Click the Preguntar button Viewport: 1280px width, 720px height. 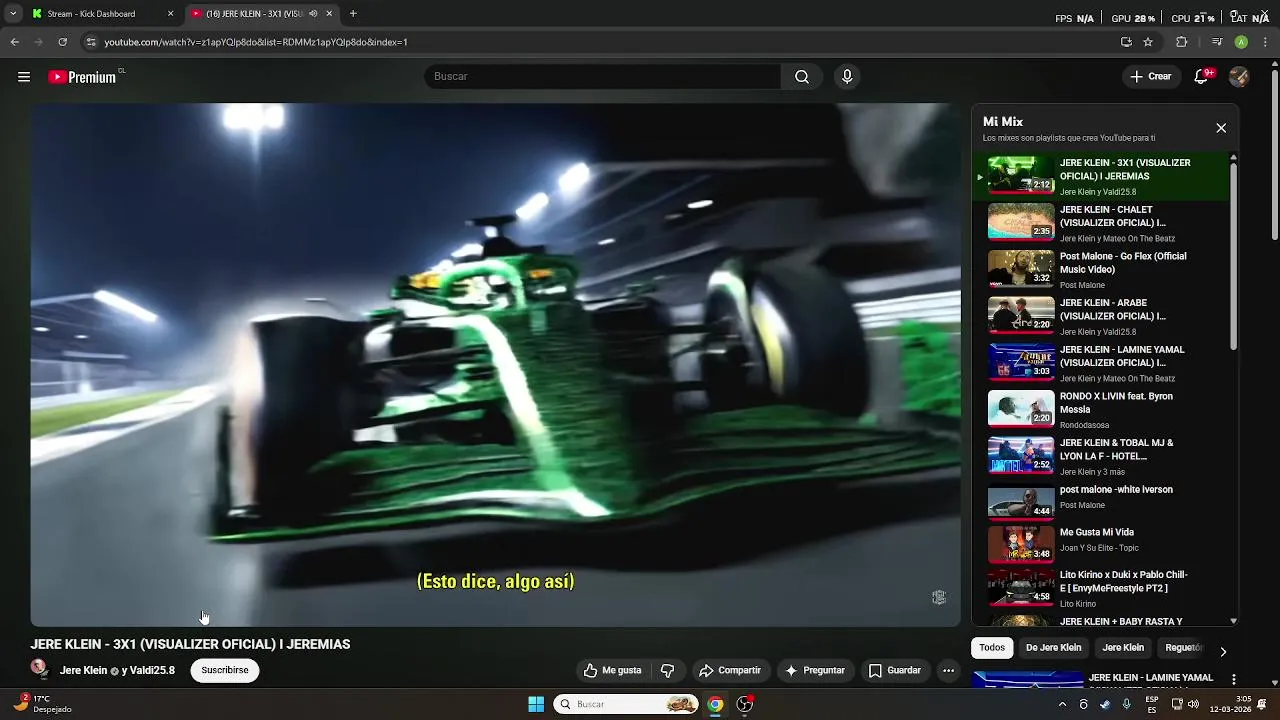click(x=816, y=670)
